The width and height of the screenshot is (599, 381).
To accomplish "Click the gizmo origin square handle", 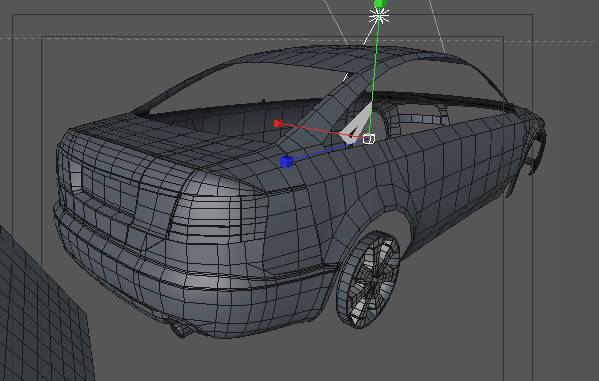I will pos(368,139).
